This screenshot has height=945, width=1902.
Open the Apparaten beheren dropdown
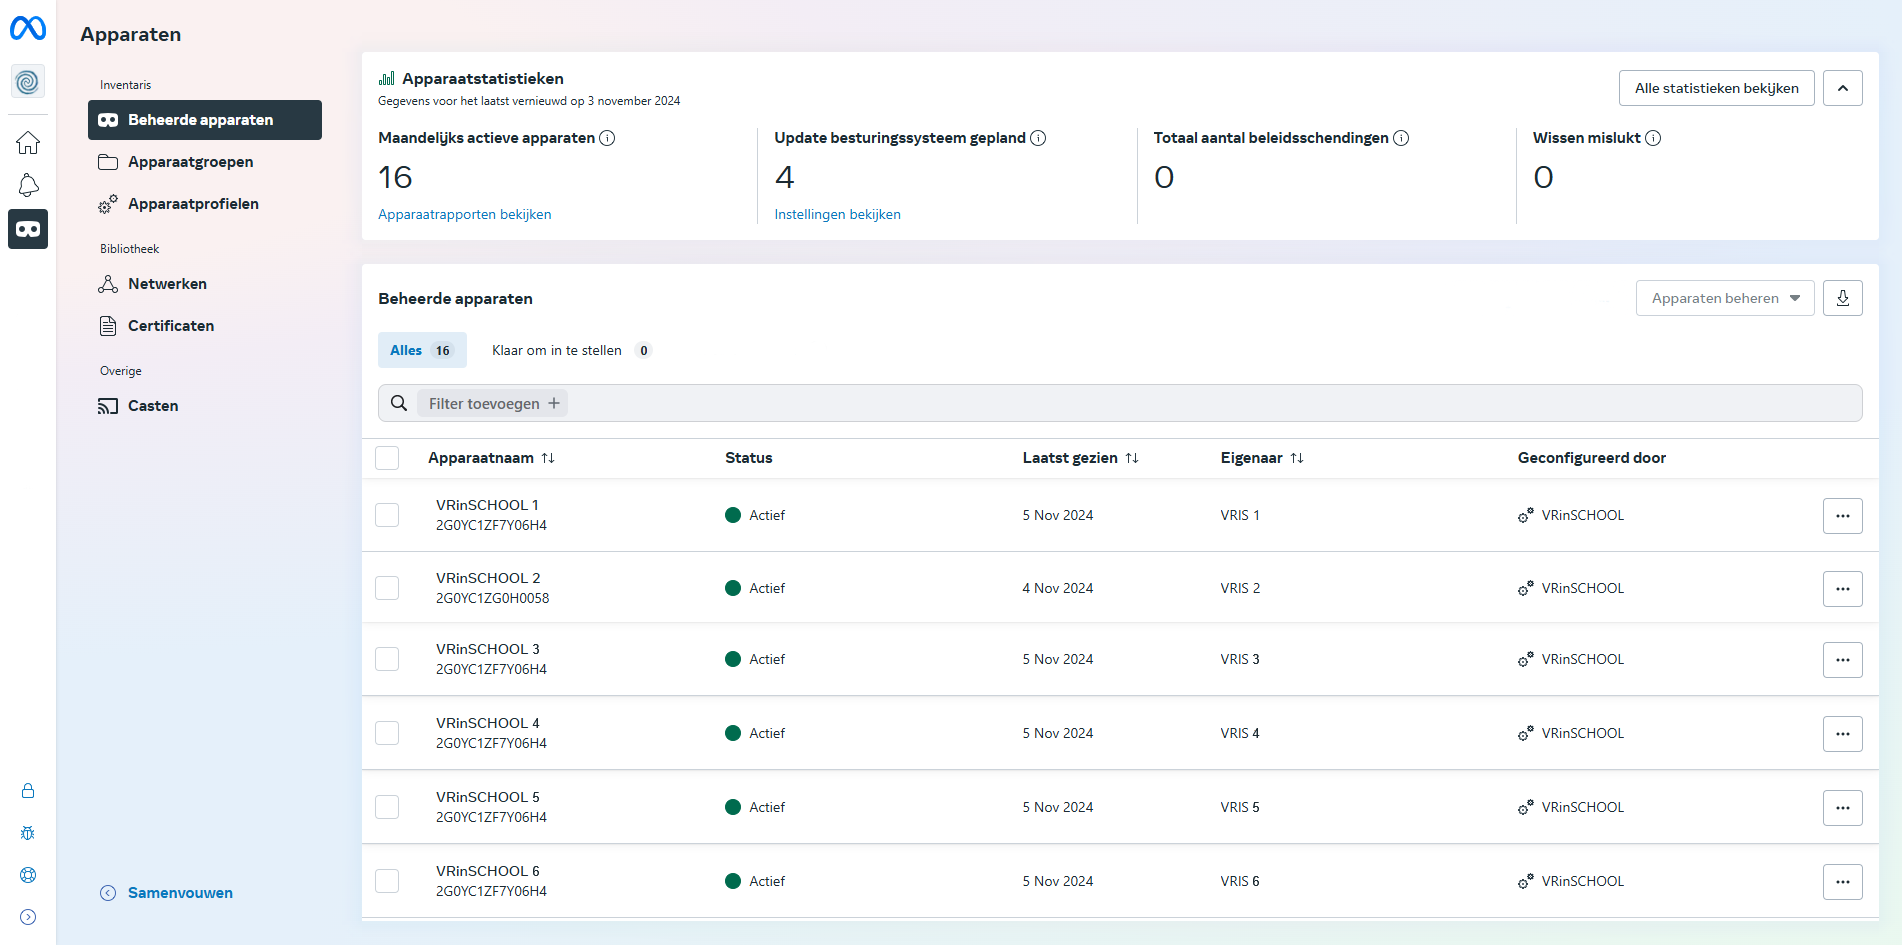click(x=1724, y=298)
